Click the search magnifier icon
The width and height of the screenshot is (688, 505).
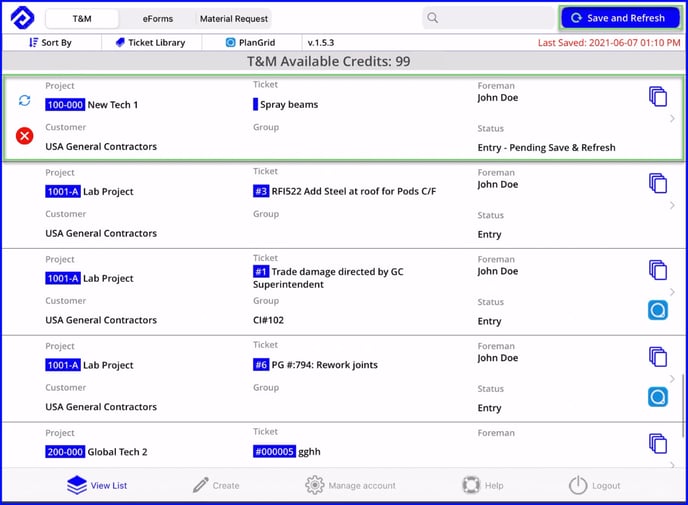(433, 18)
